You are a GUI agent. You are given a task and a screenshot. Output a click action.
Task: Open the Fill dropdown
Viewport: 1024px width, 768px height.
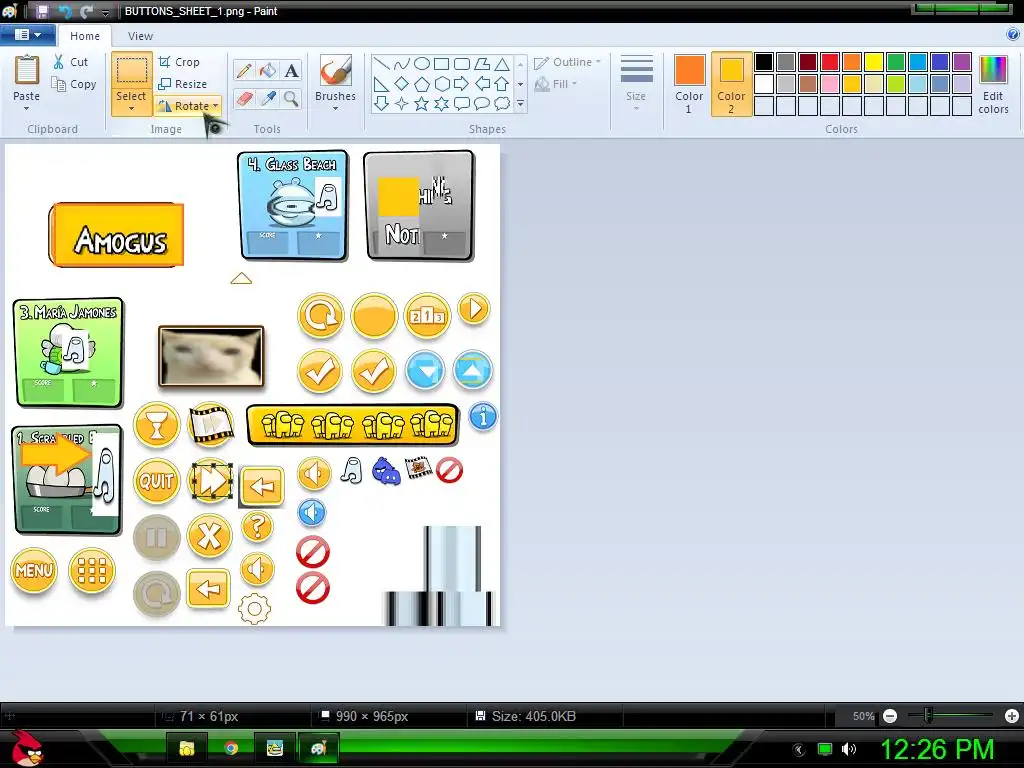pyautogui.click(x=556, y=84)
